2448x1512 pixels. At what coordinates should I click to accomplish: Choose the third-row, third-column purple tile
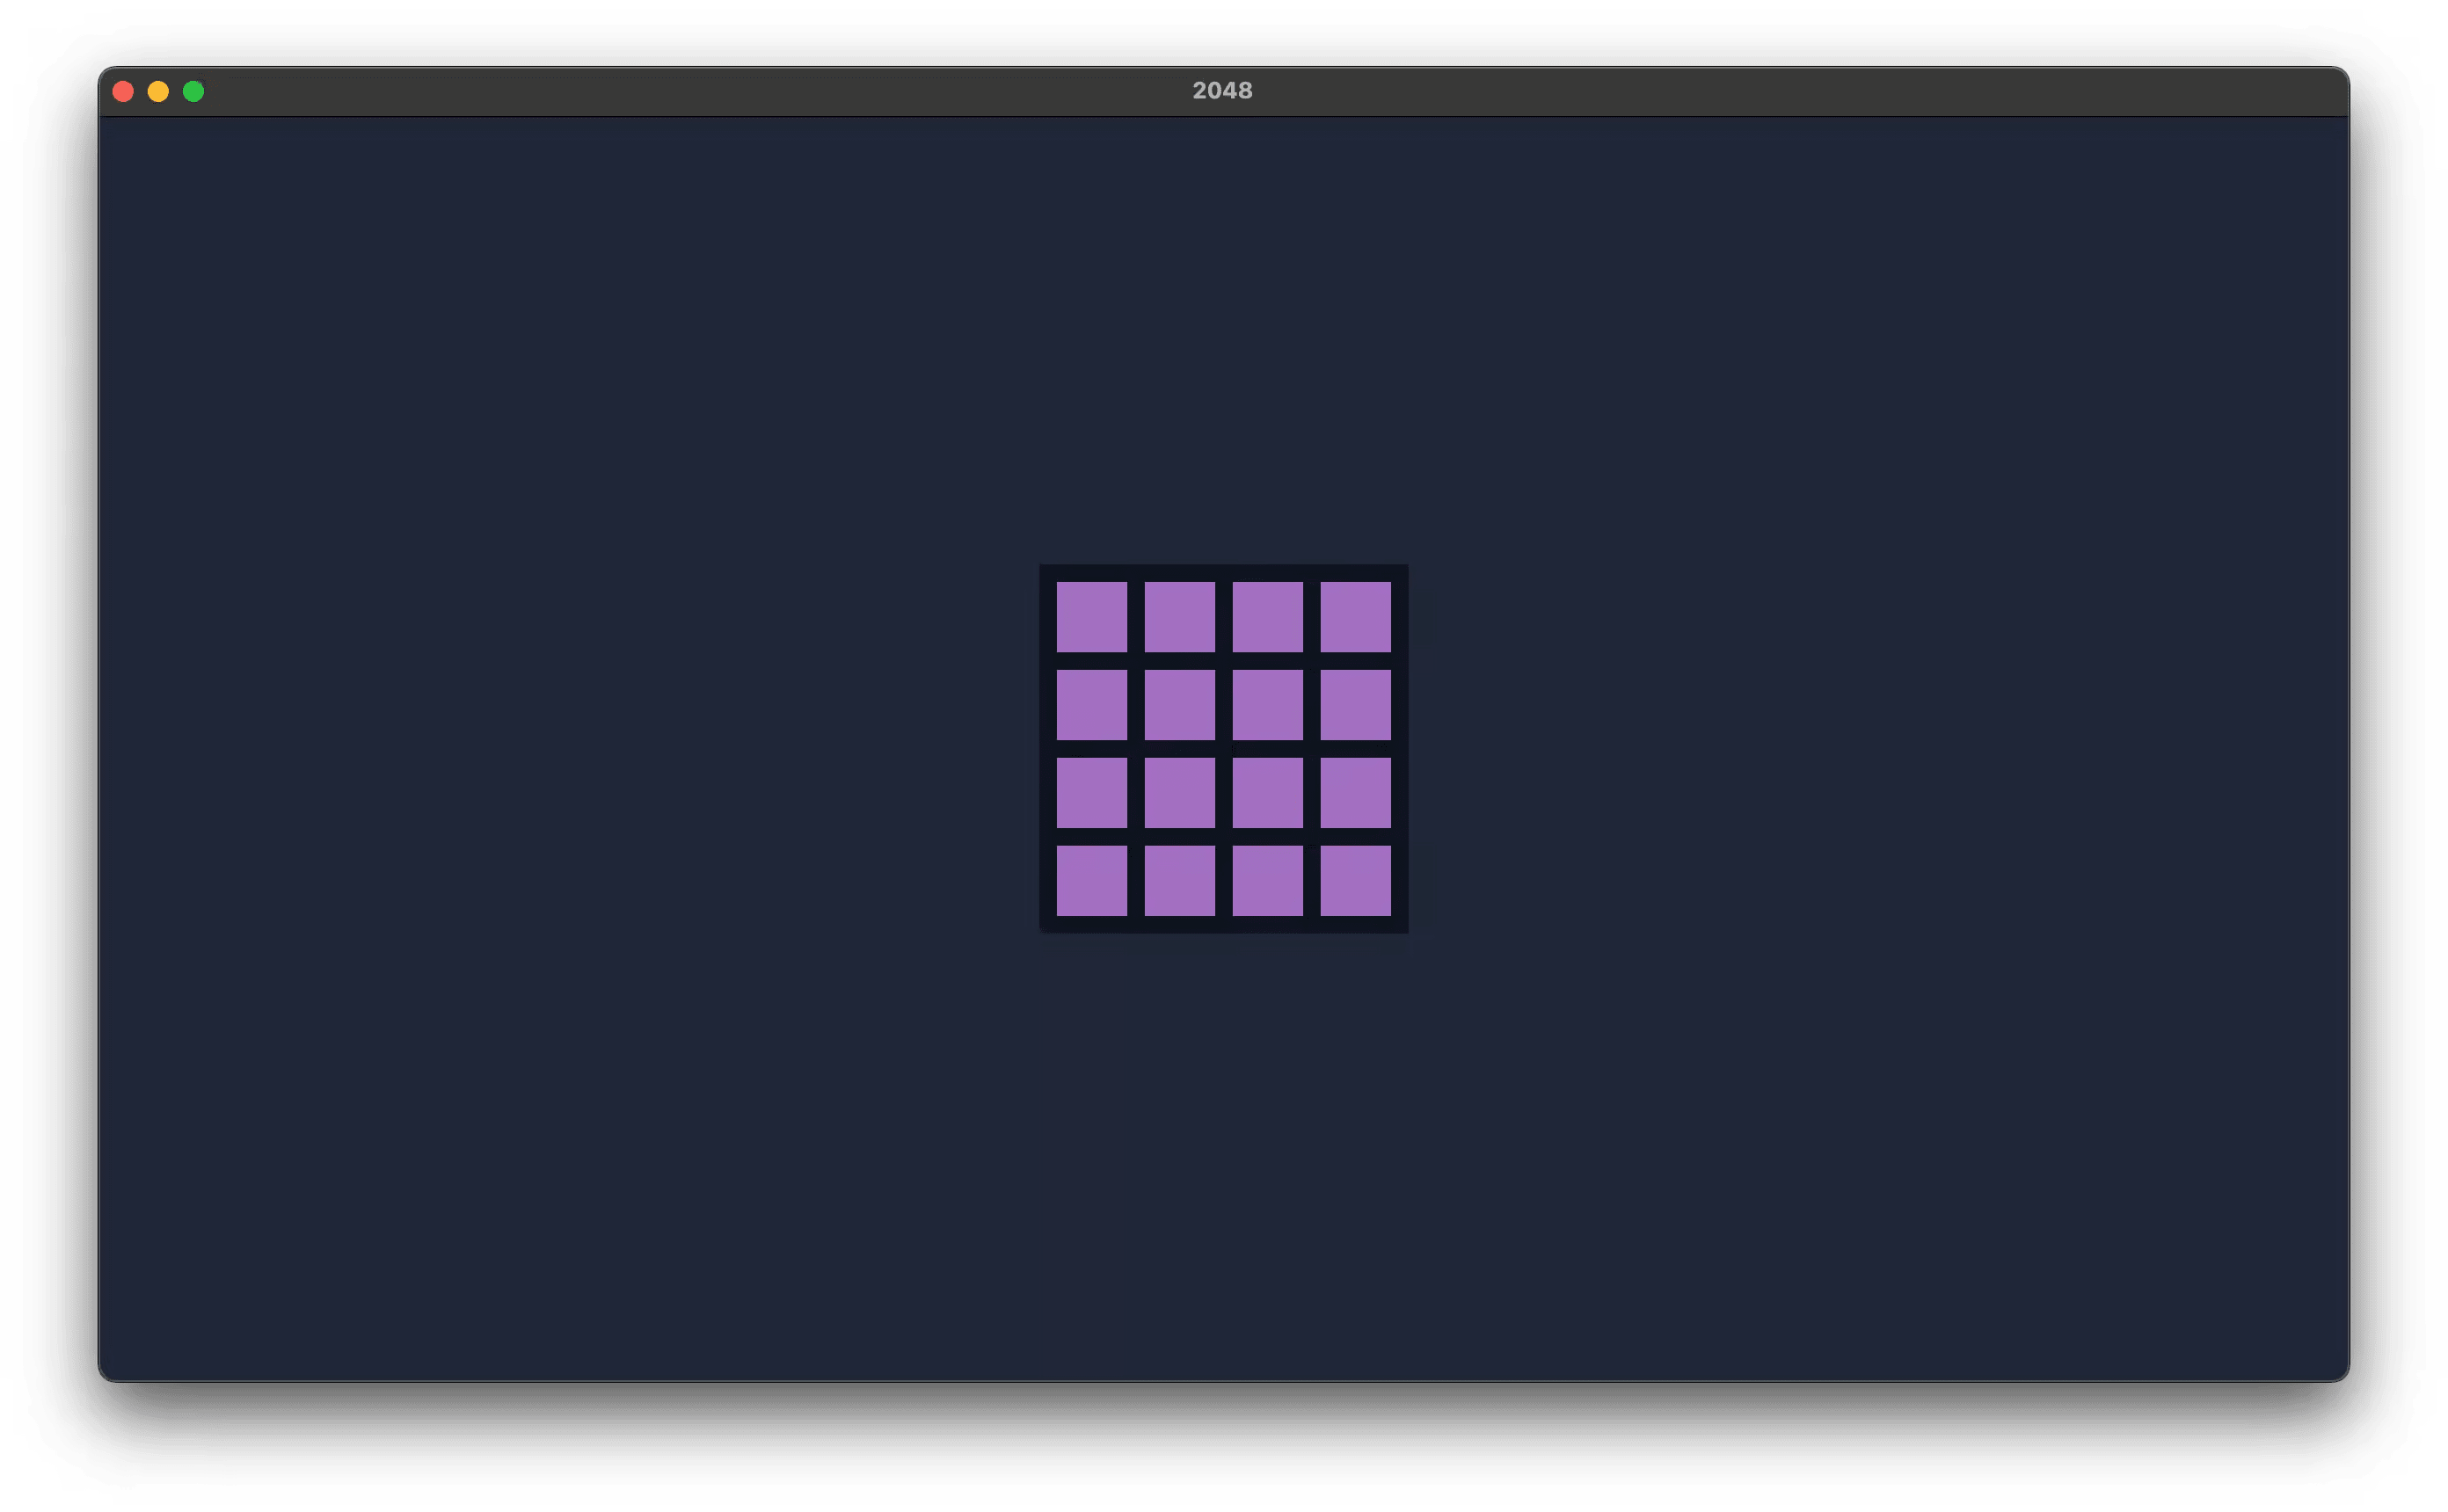(x=1268, y=793)
